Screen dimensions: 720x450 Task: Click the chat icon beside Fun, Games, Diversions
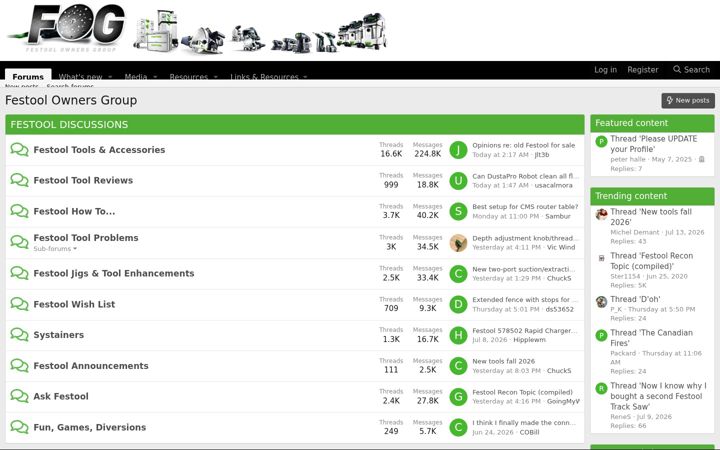19,427
